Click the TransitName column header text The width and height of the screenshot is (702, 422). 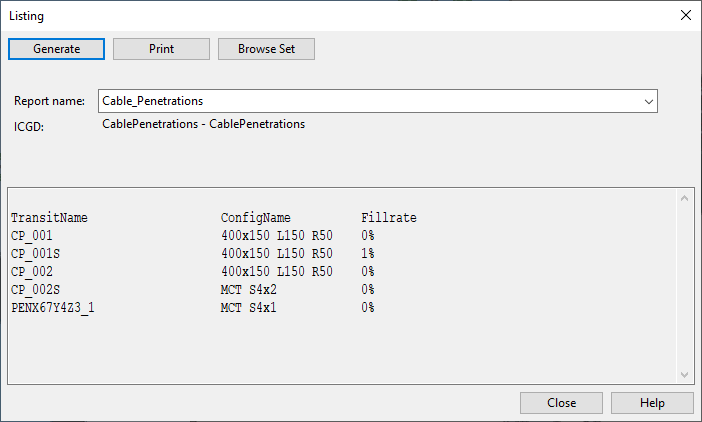tap(49, 217)
